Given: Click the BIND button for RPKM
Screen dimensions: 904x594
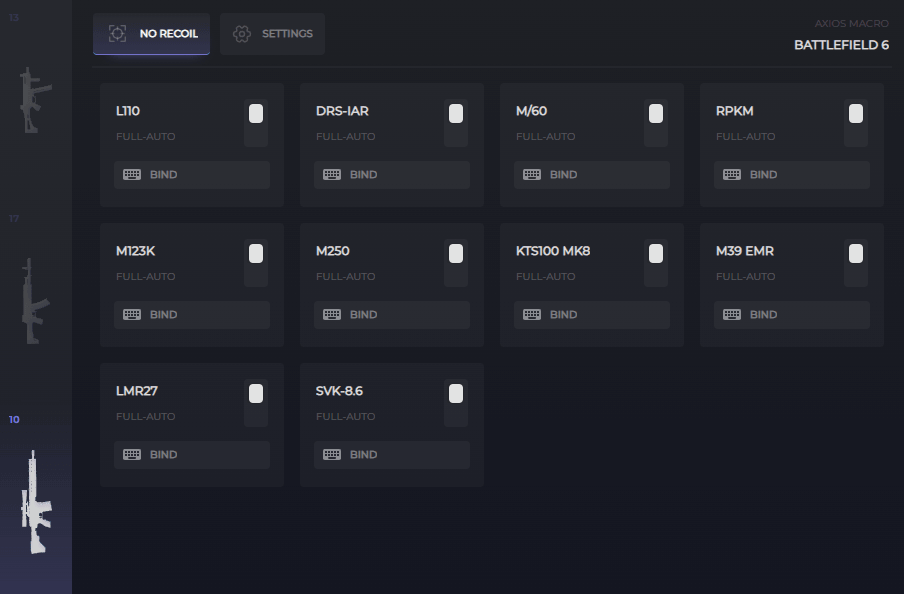Looking at the screenshot, I should (x=792, y=175).
